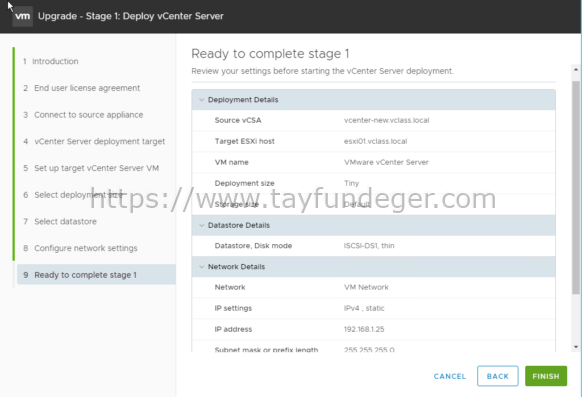582x397 pixels.
Task: Click the Network row label
Action: click(x=230, y=287)
